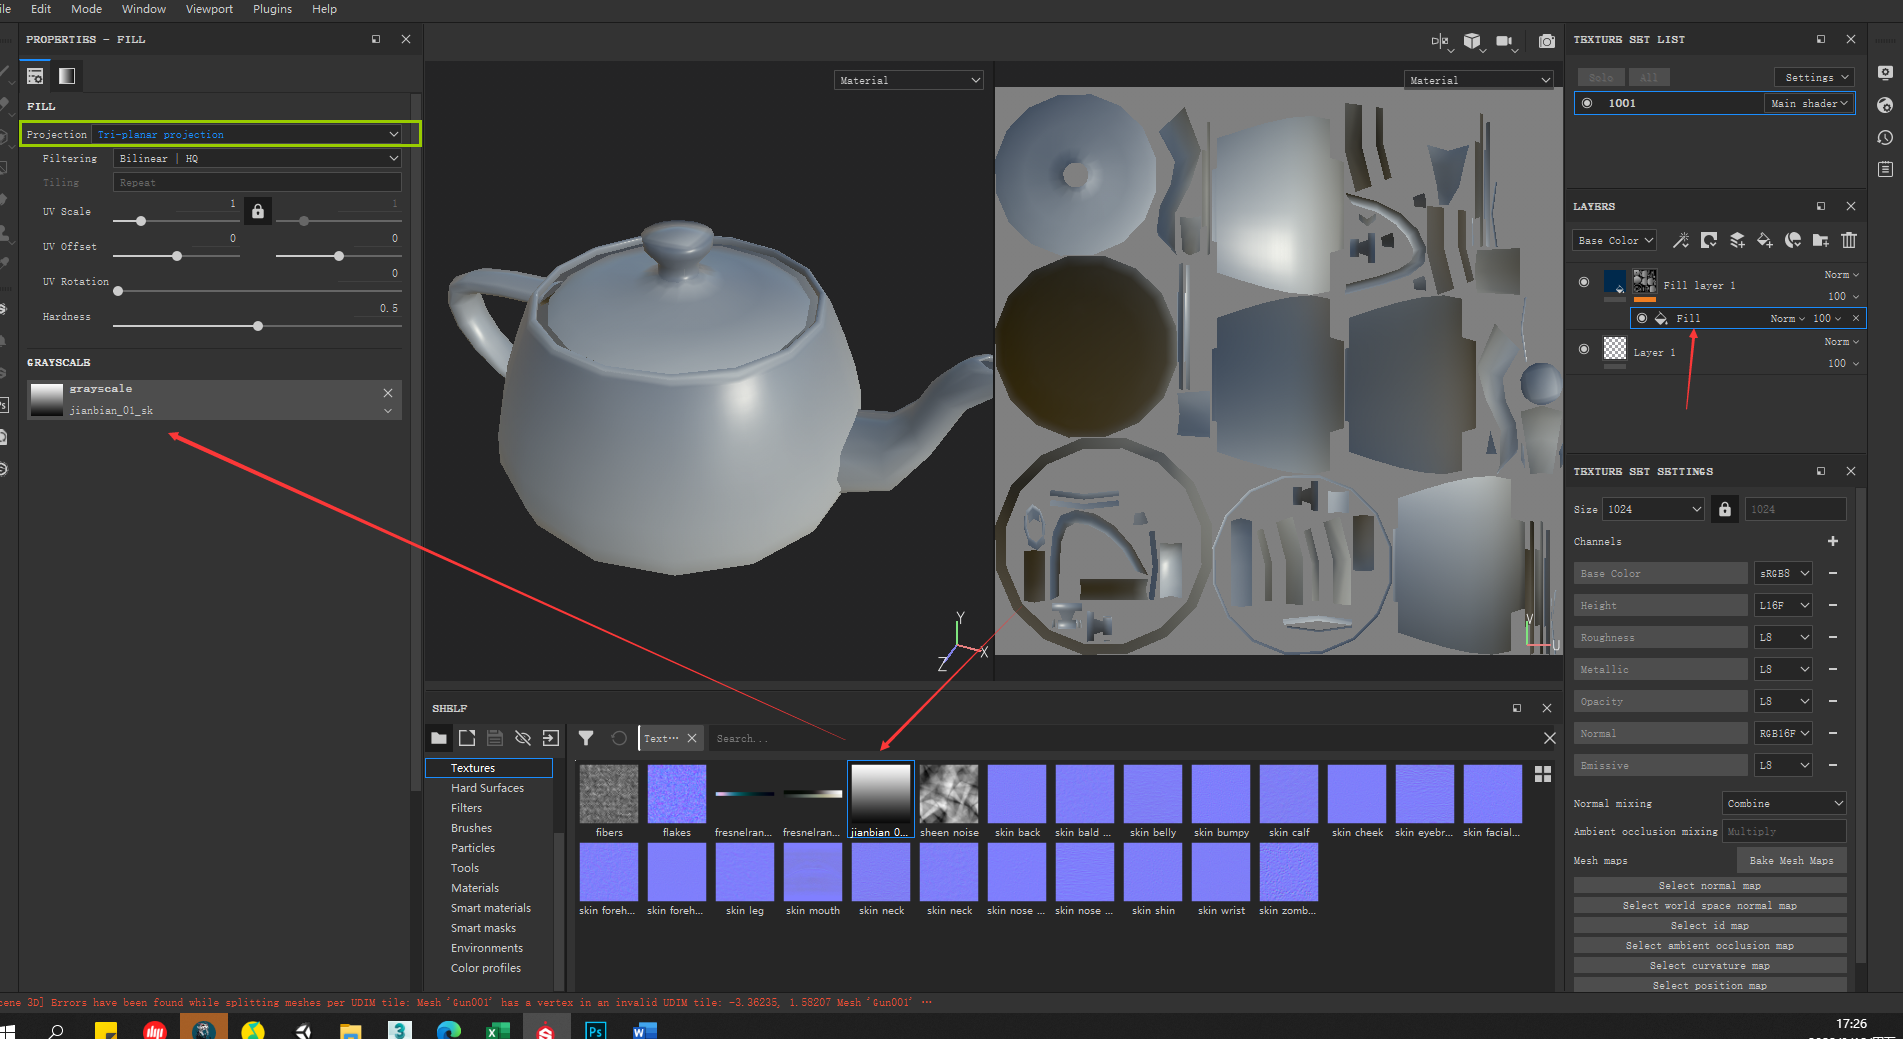Viewport: 1903px width, 1039px height.
Task: Open the add effect wand menu
Action: [x=1681, y=240]
